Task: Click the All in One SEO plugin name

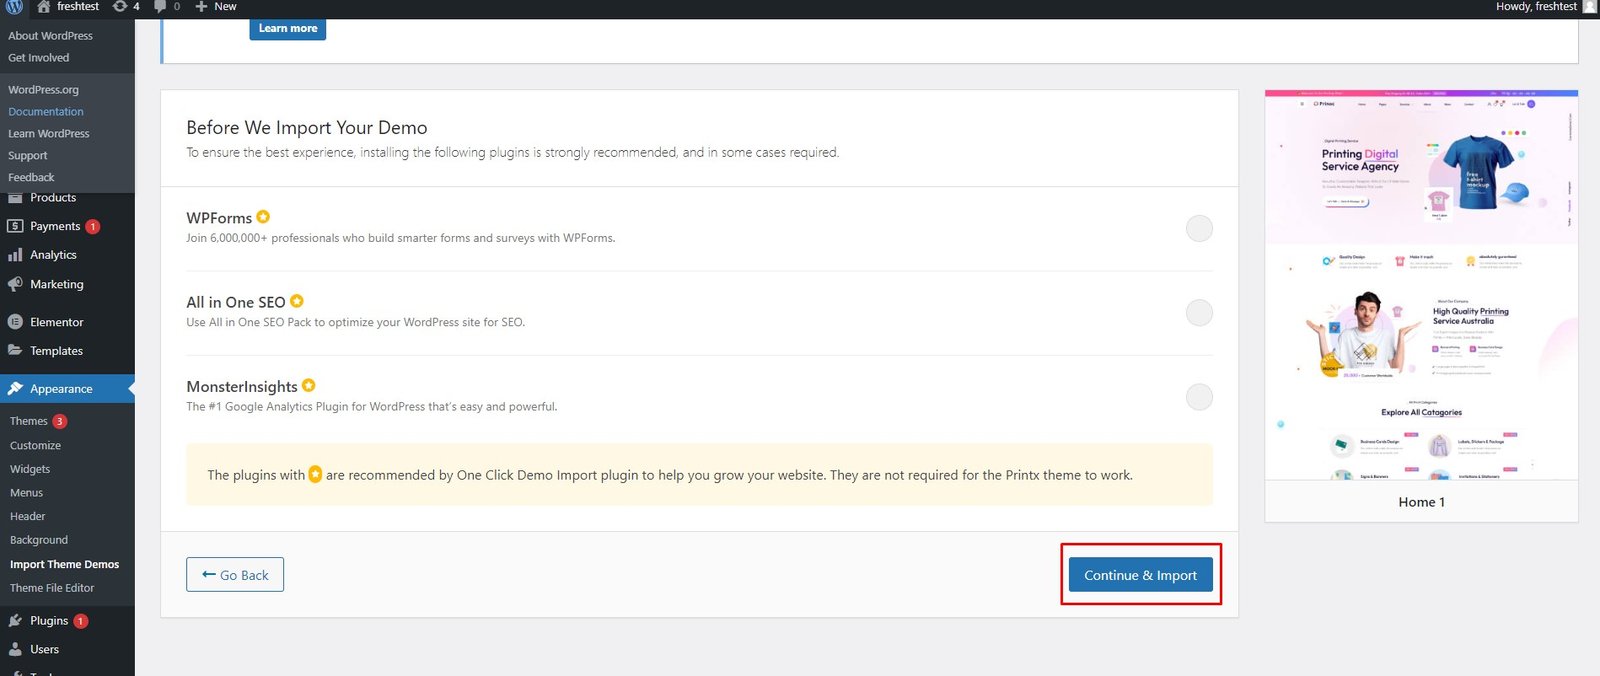Action: [236, 302]
